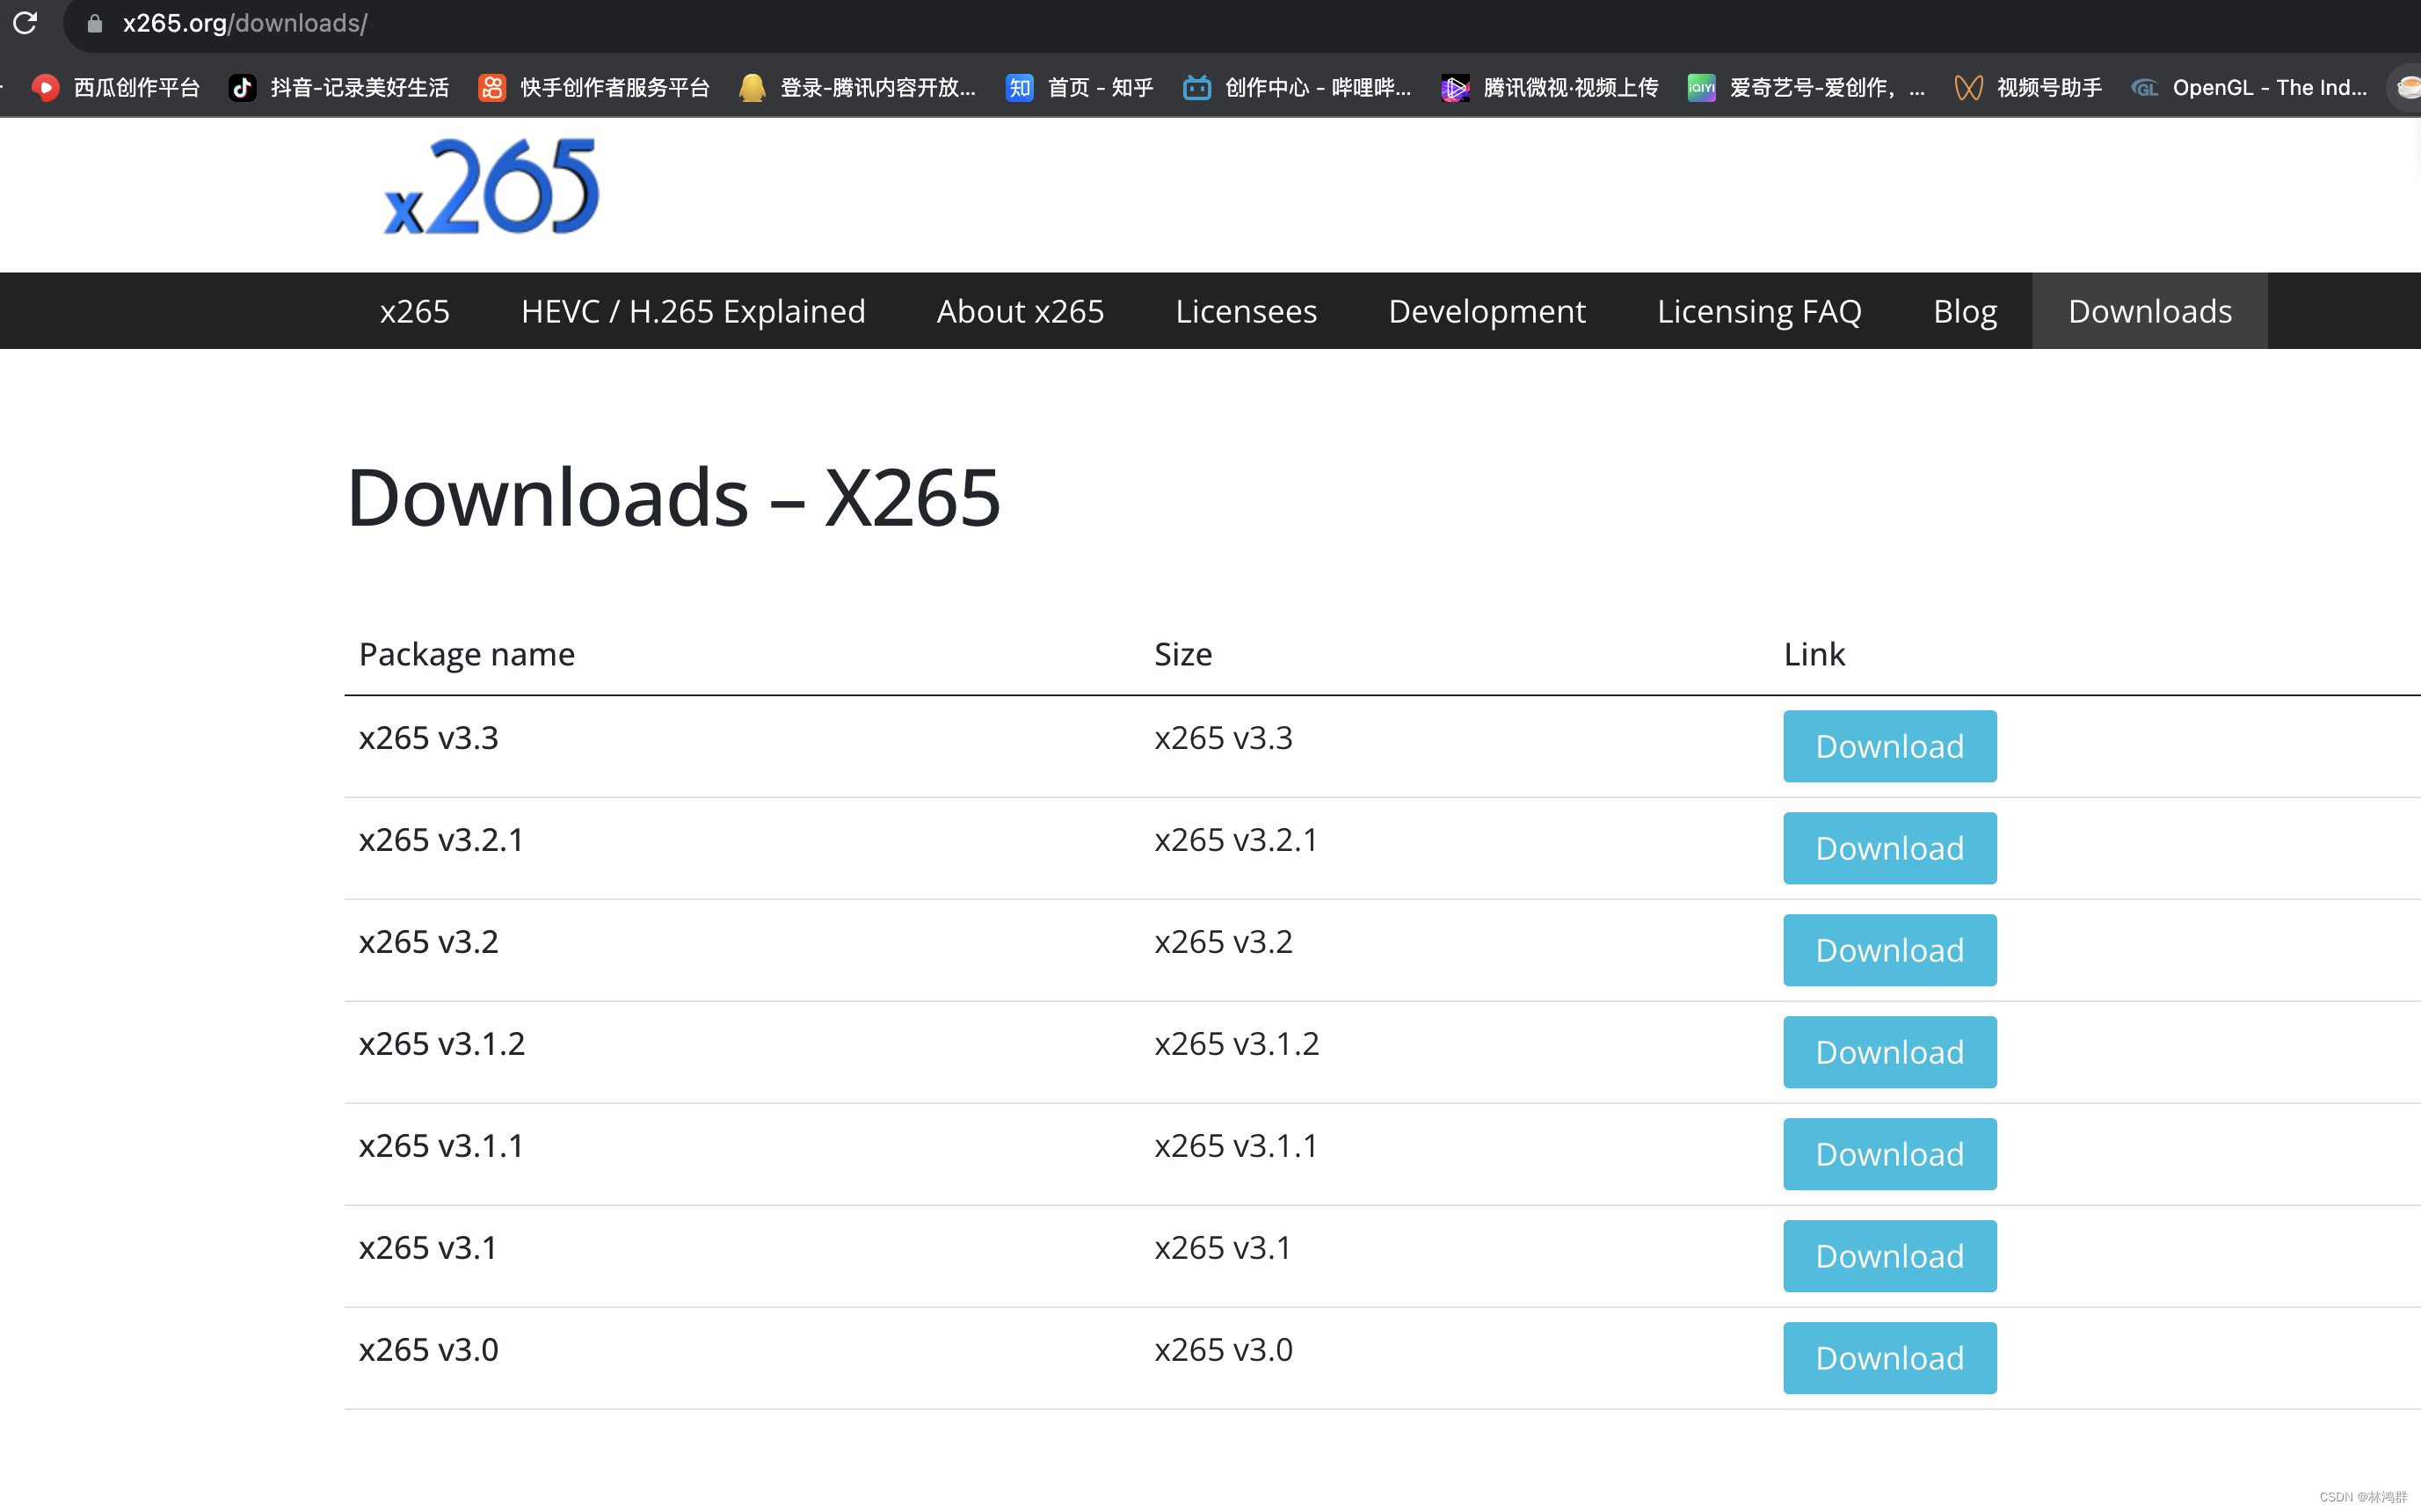Open the 爱奇艺号-爱创作 bookmark
Viewport: 2421px width, 1512px height.
tap(1807, 88)
